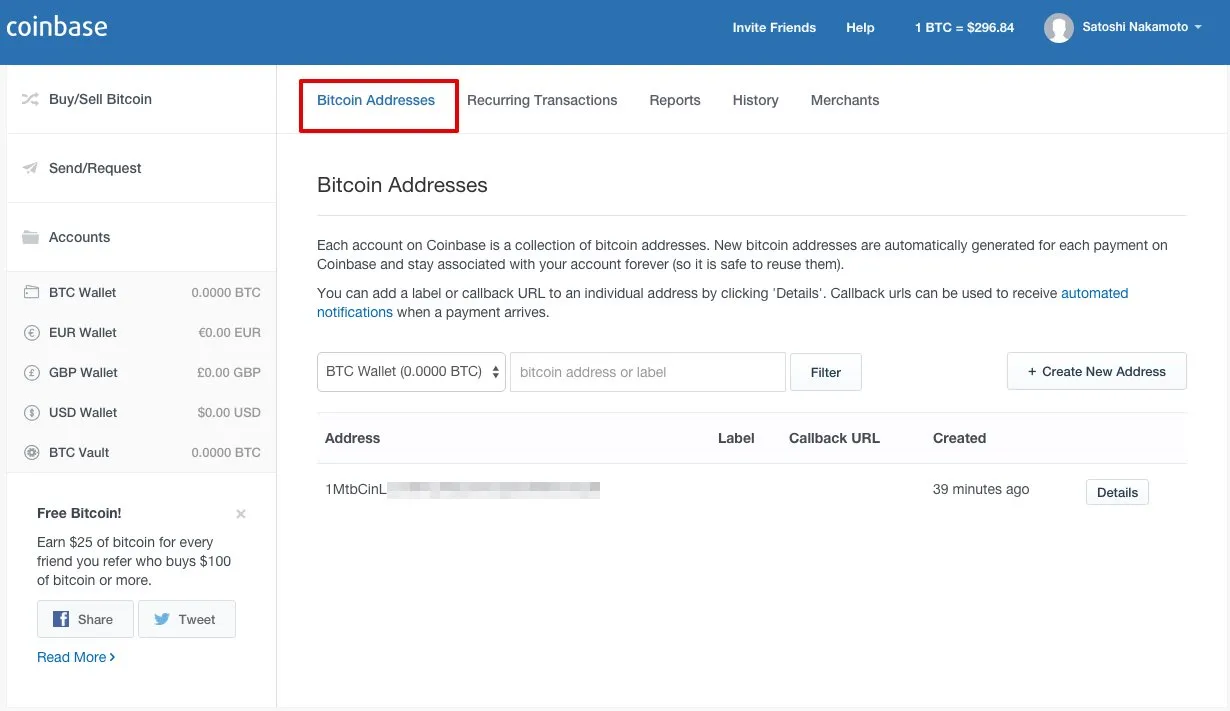The width and height of the screenshot is (1230, 711).
Task: Click the EUR Wallet euro icon
Action: (x=31, y=332)
